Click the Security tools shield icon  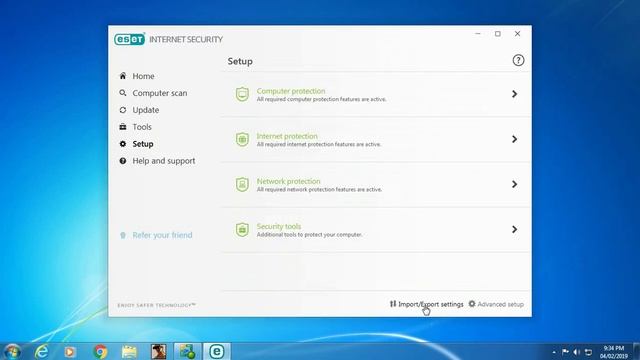tap(242, 229)
